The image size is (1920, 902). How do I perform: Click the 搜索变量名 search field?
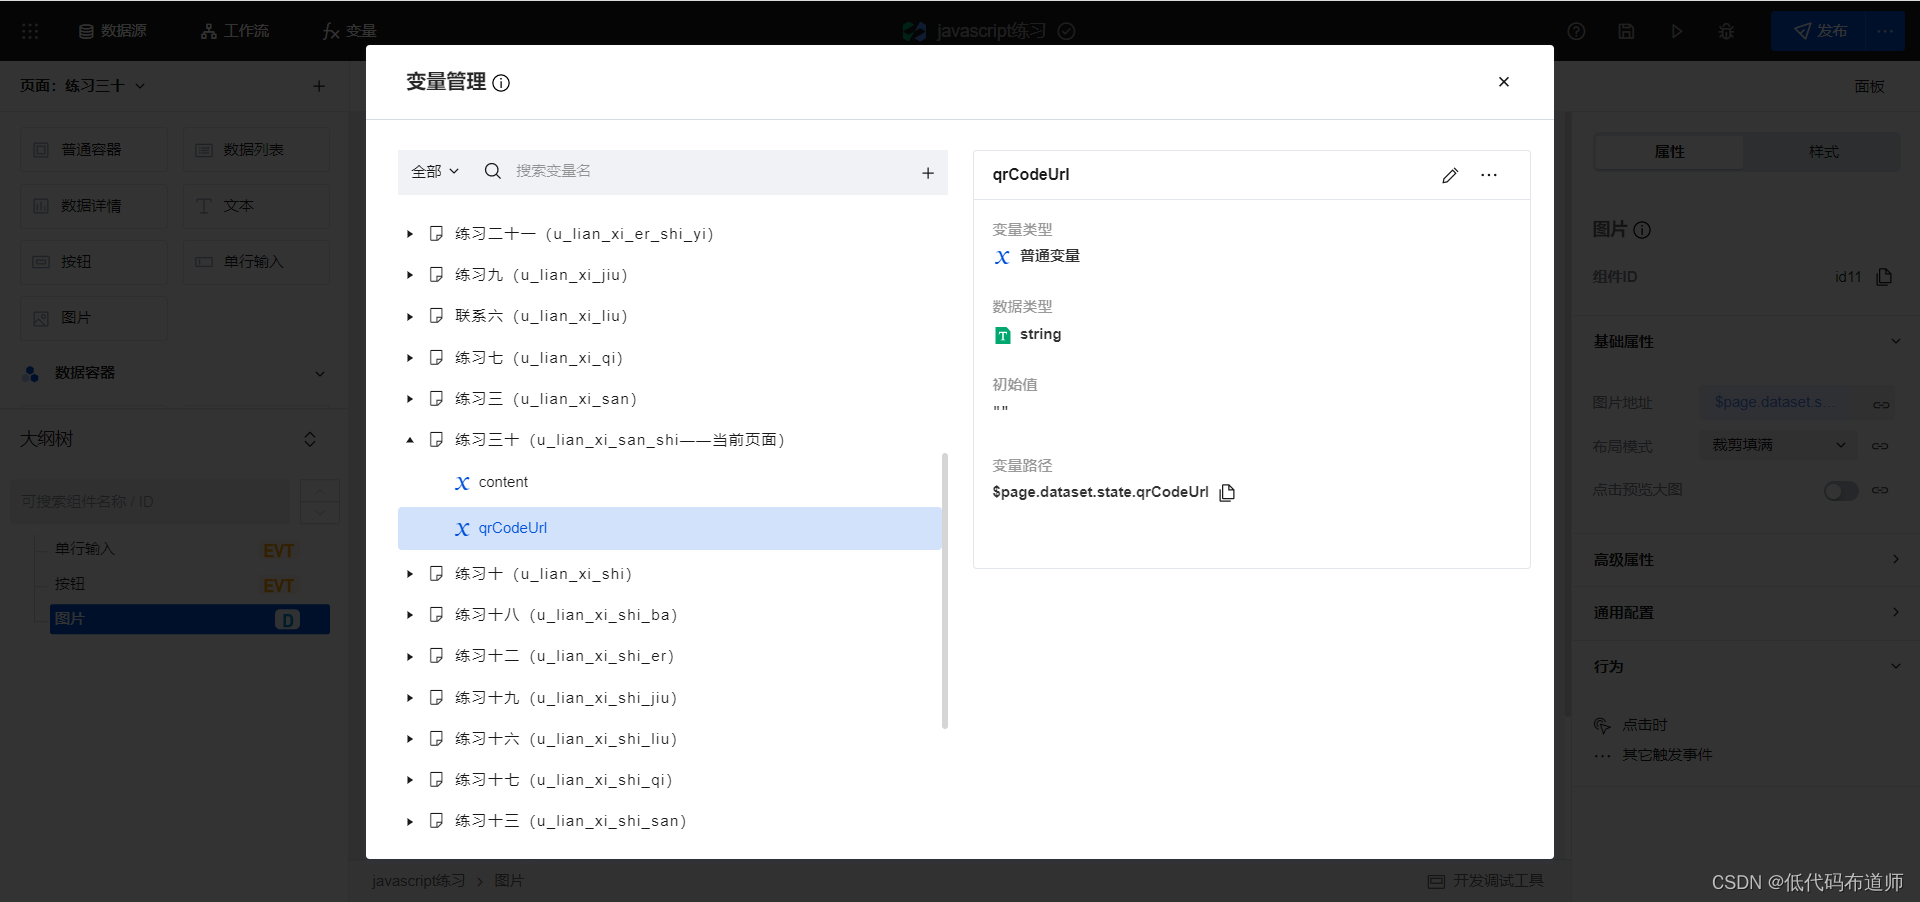[x=710, y=172]
